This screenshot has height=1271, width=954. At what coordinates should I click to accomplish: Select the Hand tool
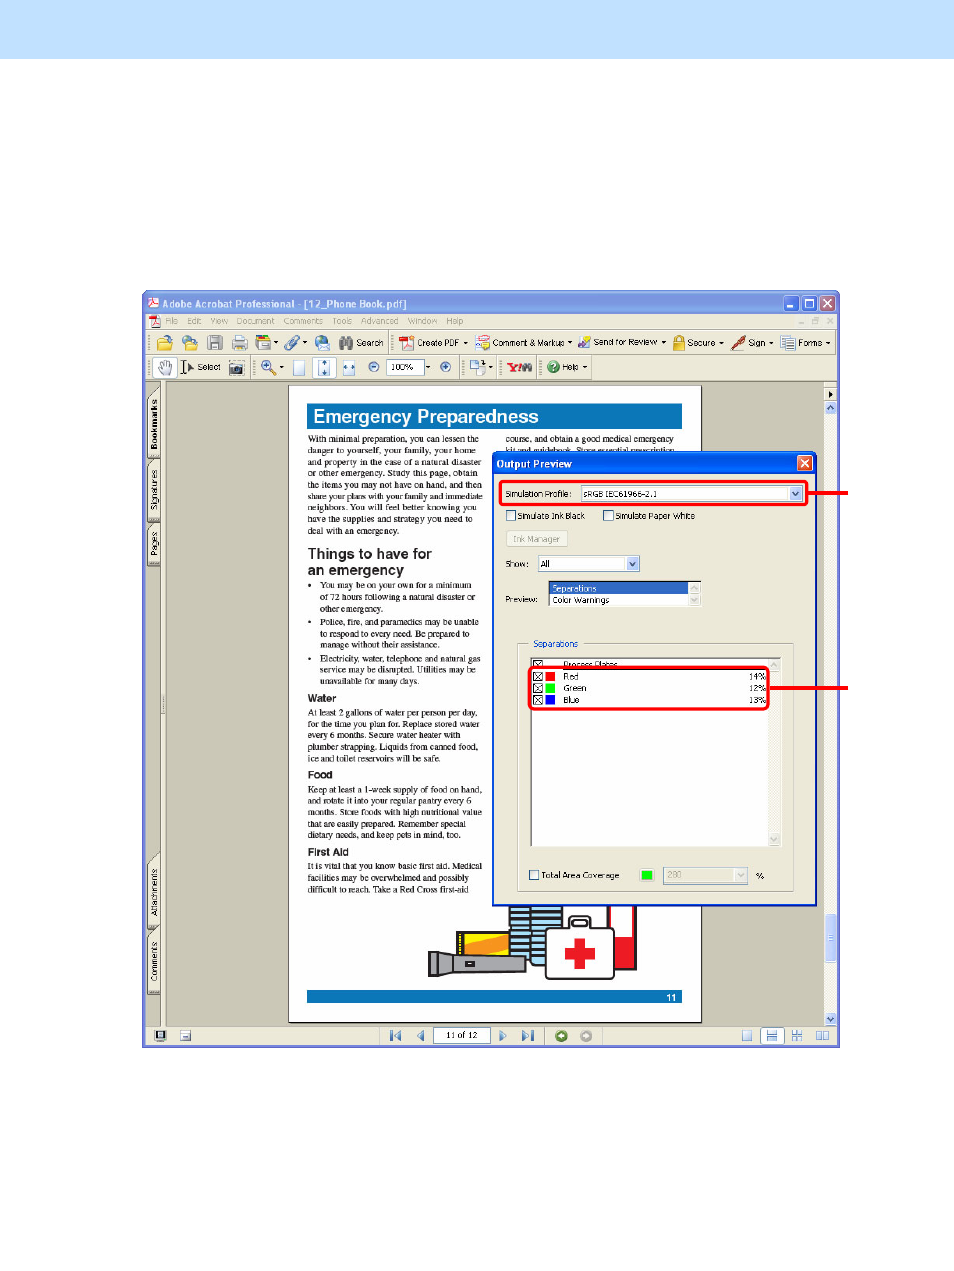point(165,367)
